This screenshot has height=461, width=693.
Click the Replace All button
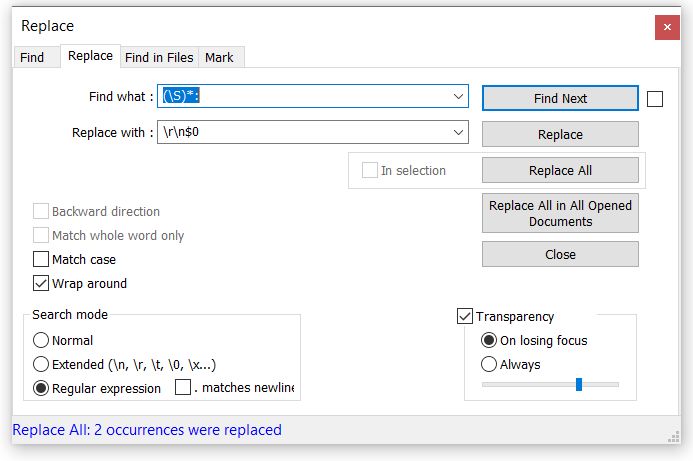pyautogui.click(x=560, y=170)
